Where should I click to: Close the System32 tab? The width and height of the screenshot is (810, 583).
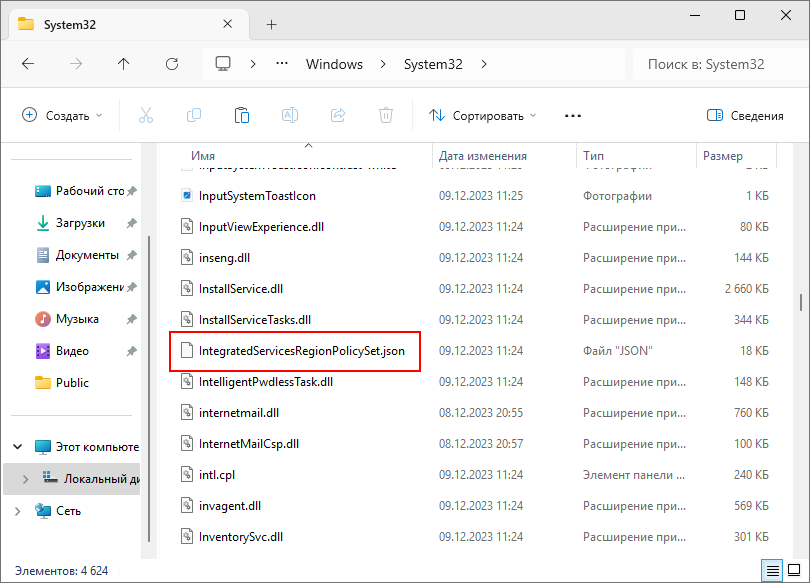(227, 24)
